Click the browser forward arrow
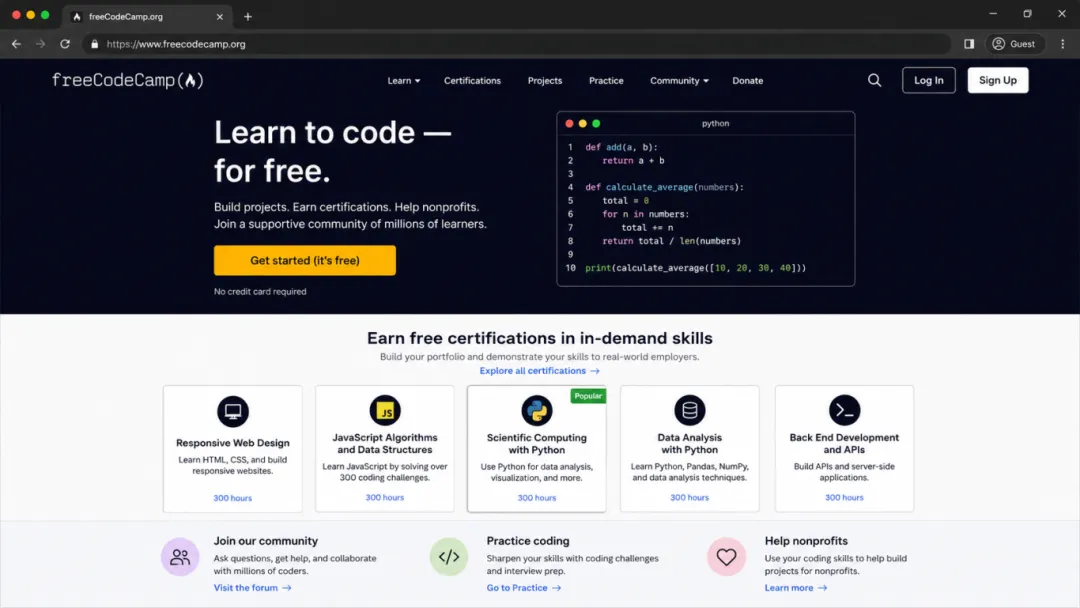The image size is (1080, 608). tap(40, 44)
